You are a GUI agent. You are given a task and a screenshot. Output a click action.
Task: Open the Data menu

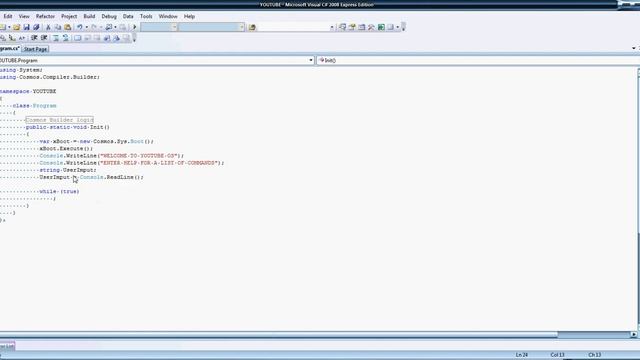[x=128, y=16]
